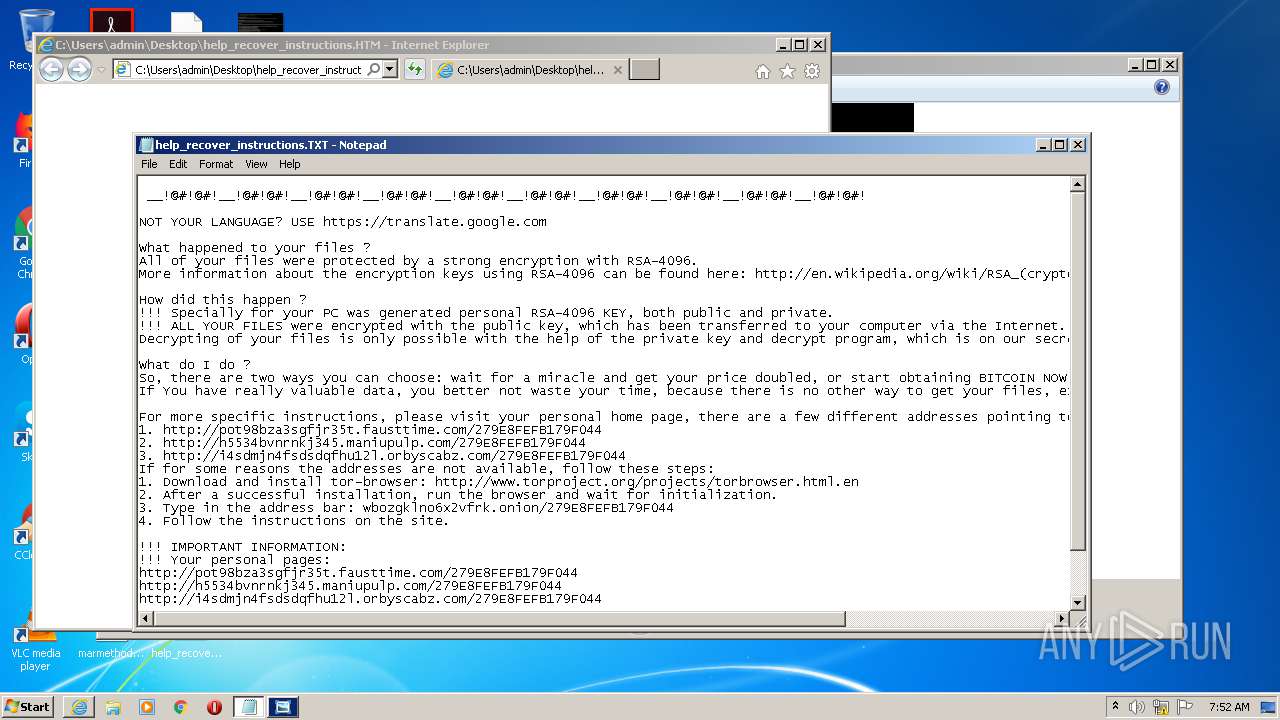Expand the IE address bar autocomplete dropdown
This screenshot has width=1280, height=720.
(x=390, y=70)
